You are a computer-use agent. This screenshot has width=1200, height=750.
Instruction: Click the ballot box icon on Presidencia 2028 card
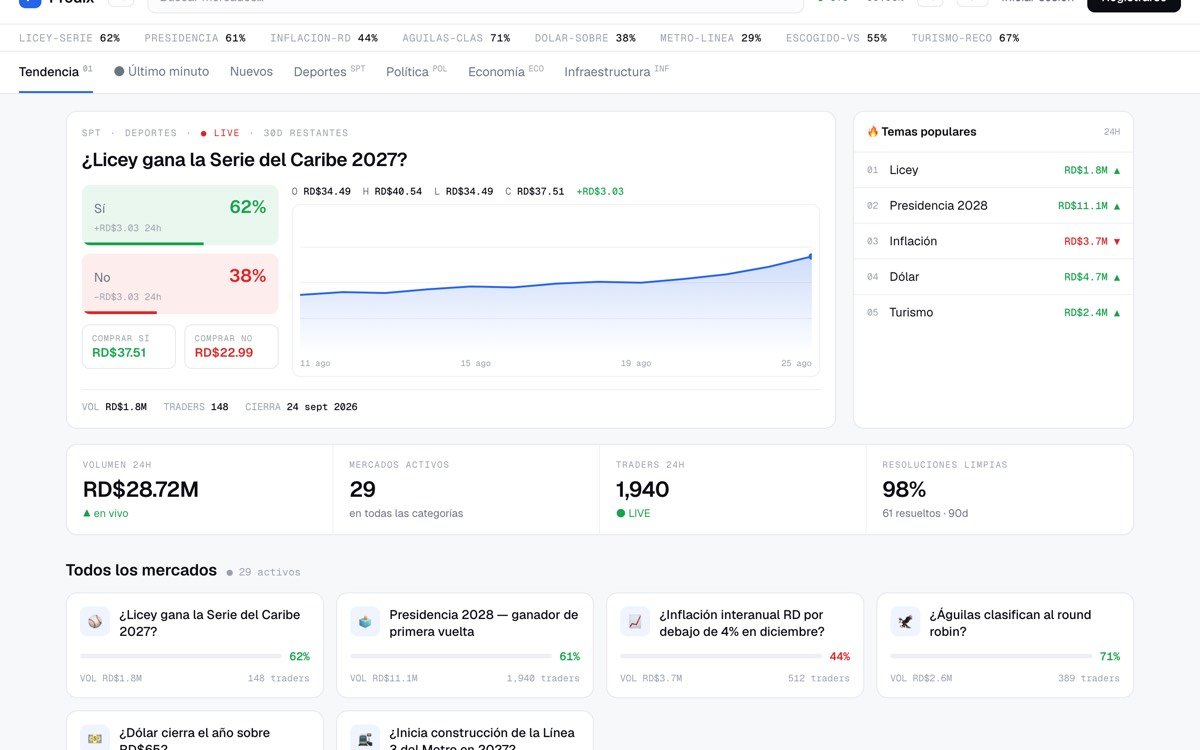tap(365, 622)
